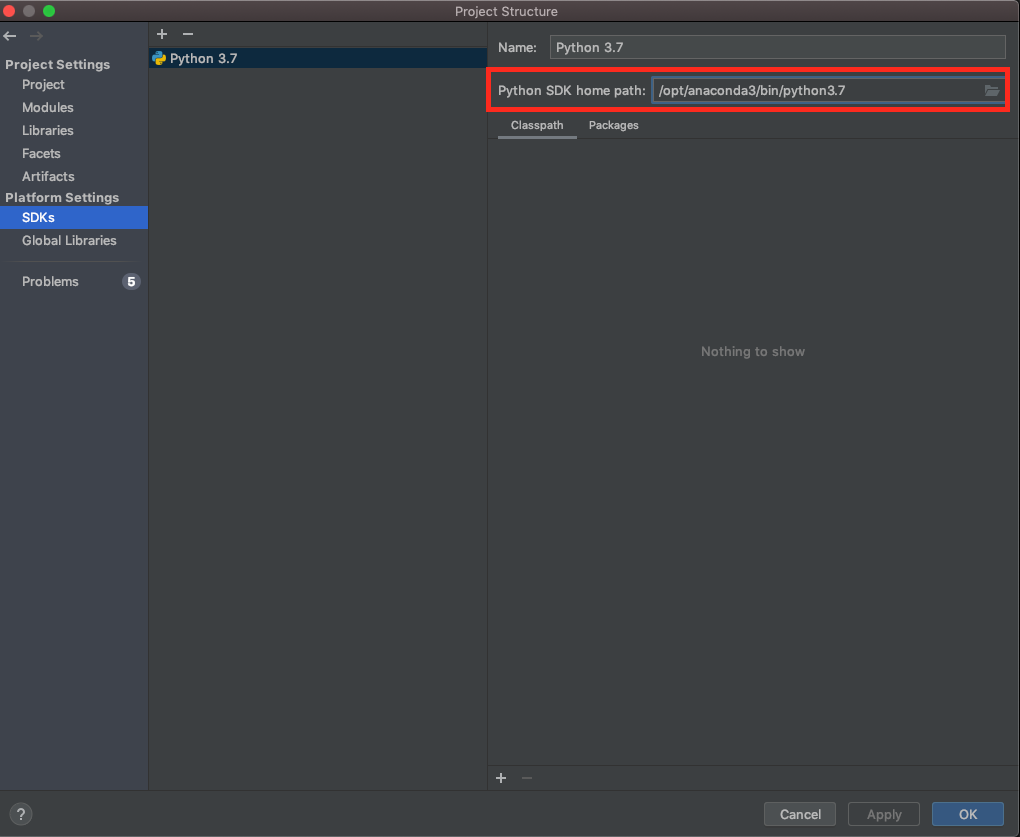
Task: Click the add classpath entry plus icon
Action: pyautogui.click(x=500, y=778)
